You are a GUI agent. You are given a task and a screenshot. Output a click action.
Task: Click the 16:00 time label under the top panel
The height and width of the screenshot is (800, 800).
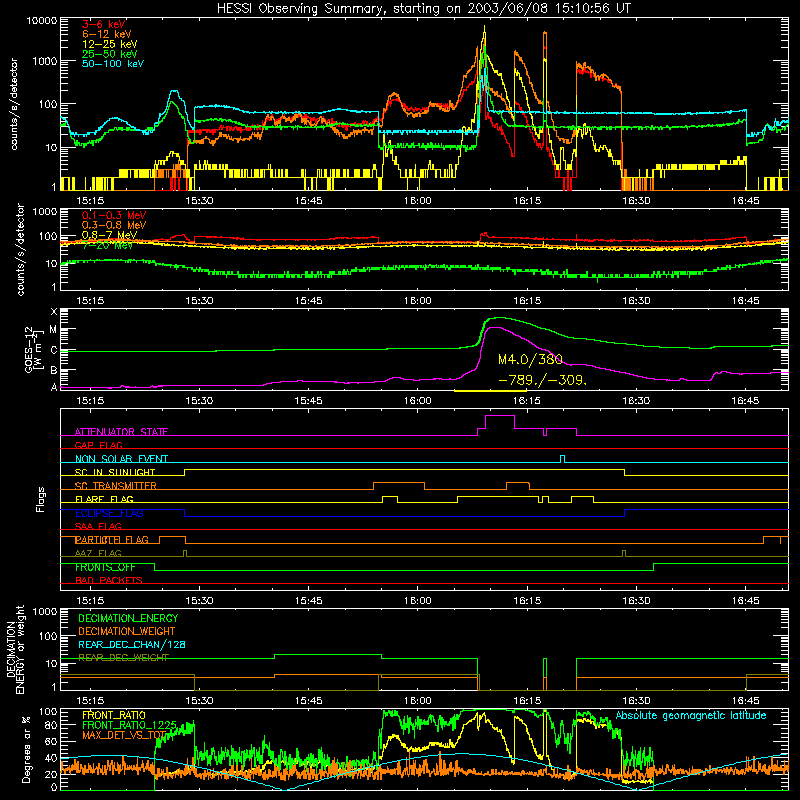417,201
